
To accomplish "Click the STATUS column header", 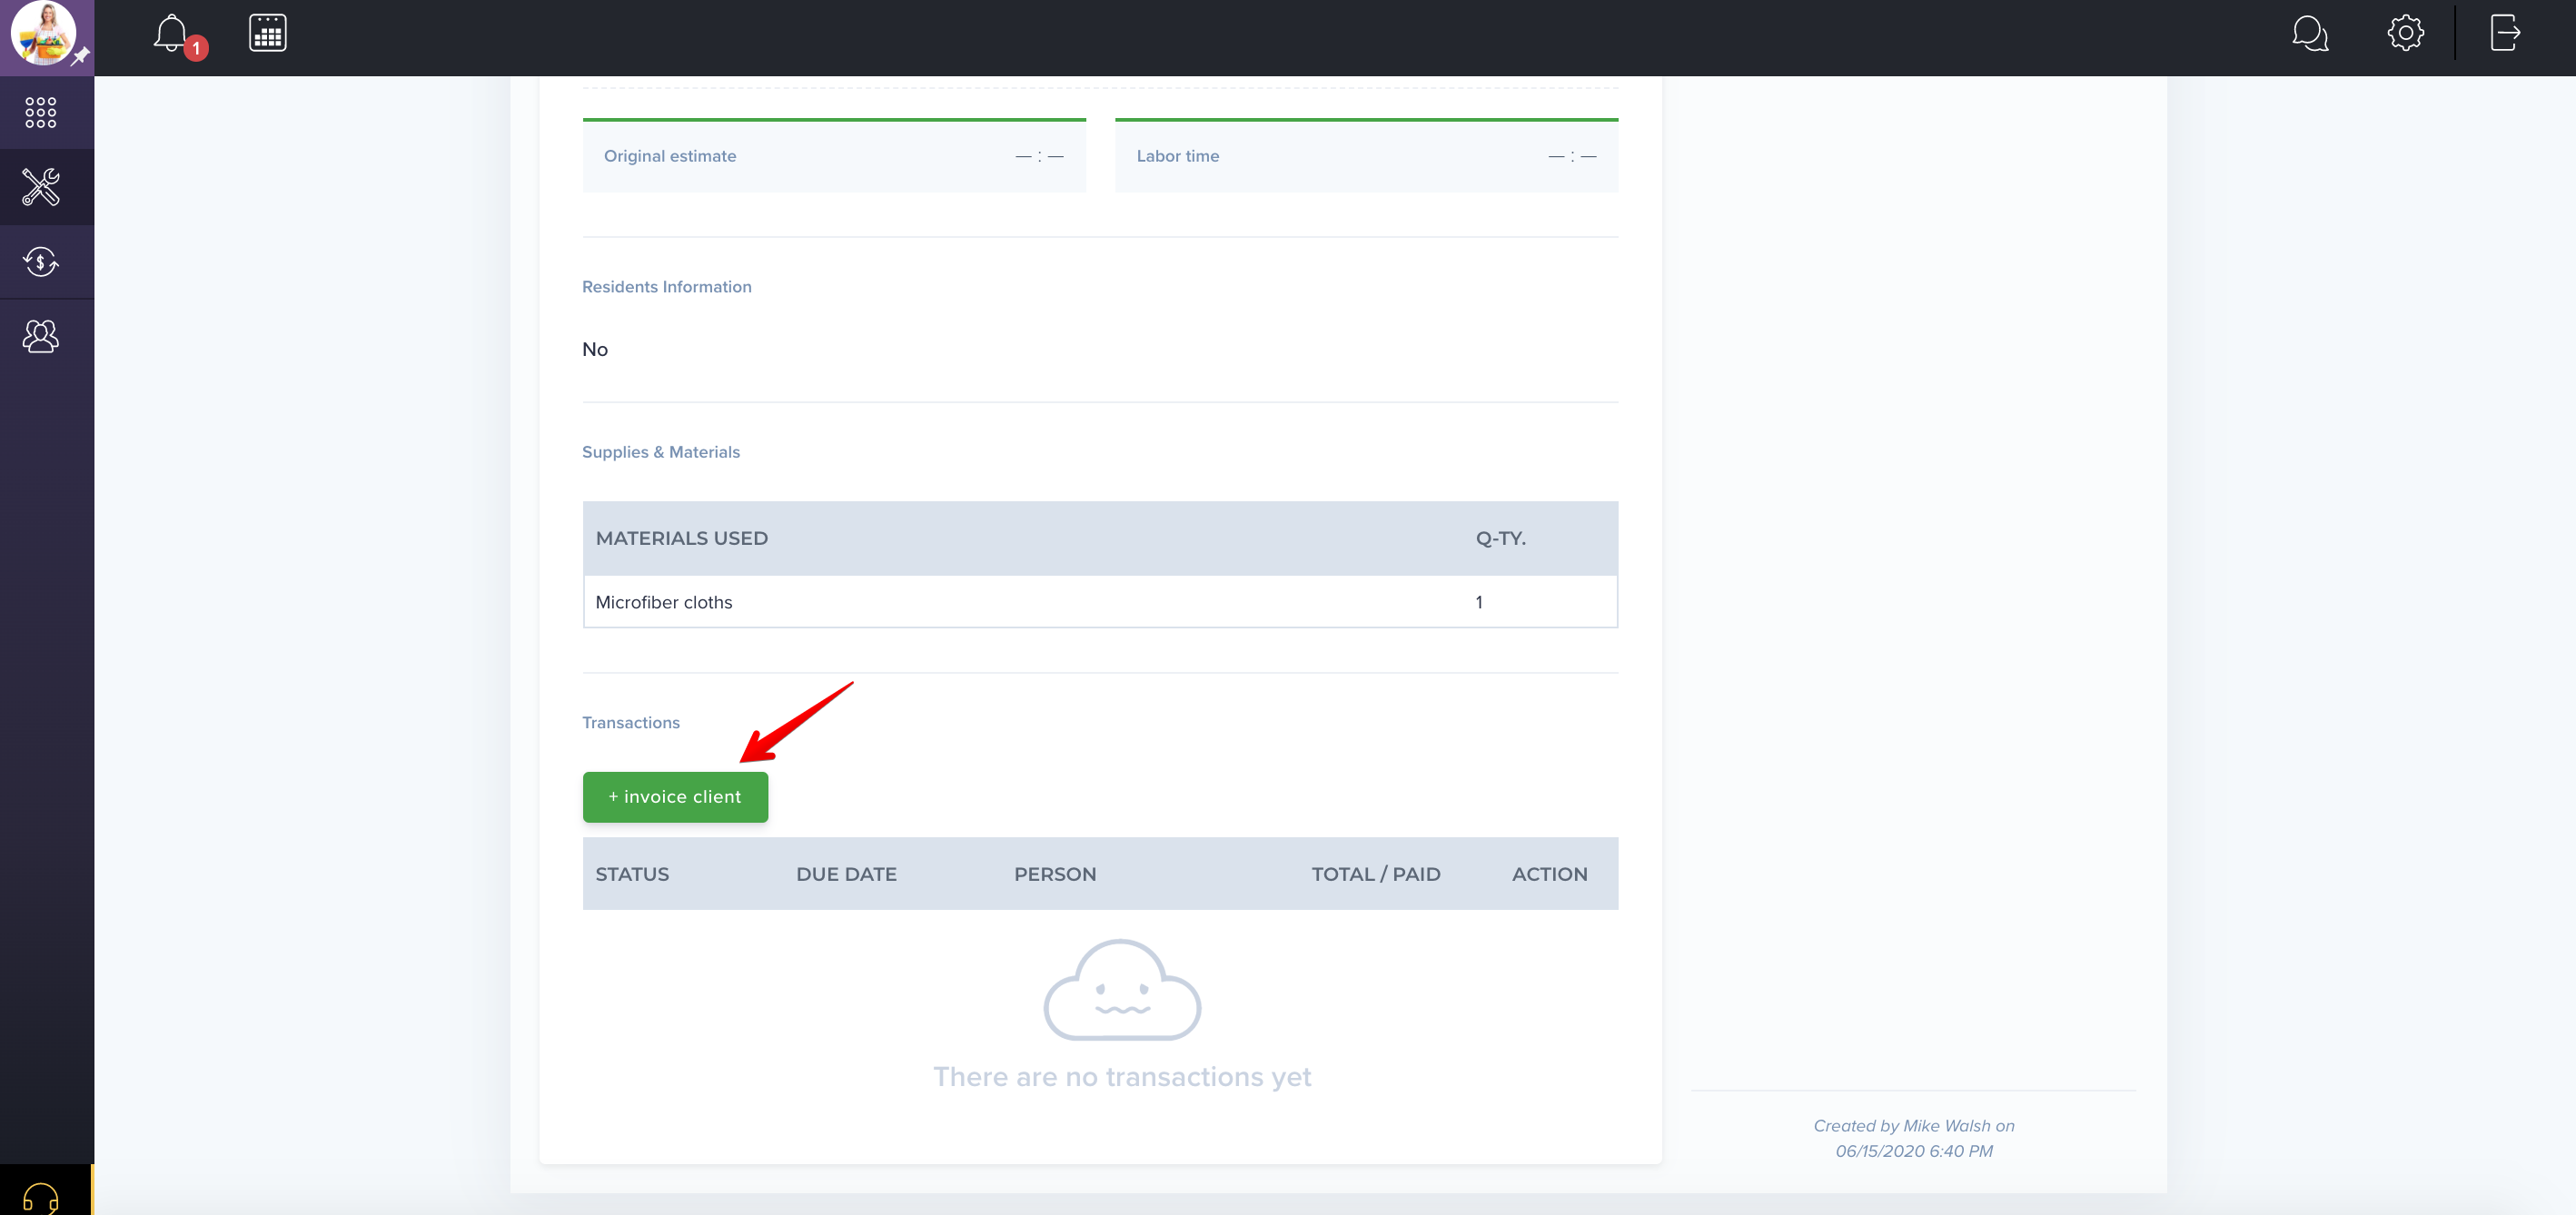I will pos(632,874).
